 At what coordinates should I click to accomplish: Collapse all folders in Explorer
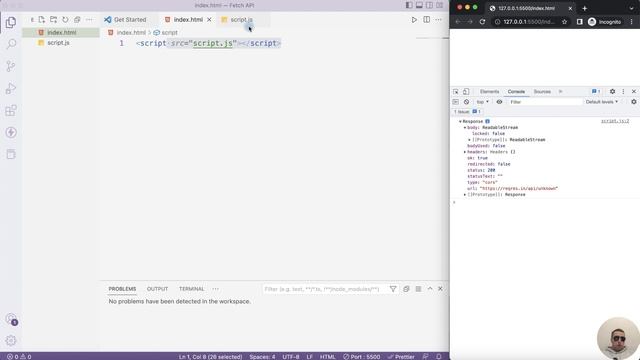[x=77, y=20]
